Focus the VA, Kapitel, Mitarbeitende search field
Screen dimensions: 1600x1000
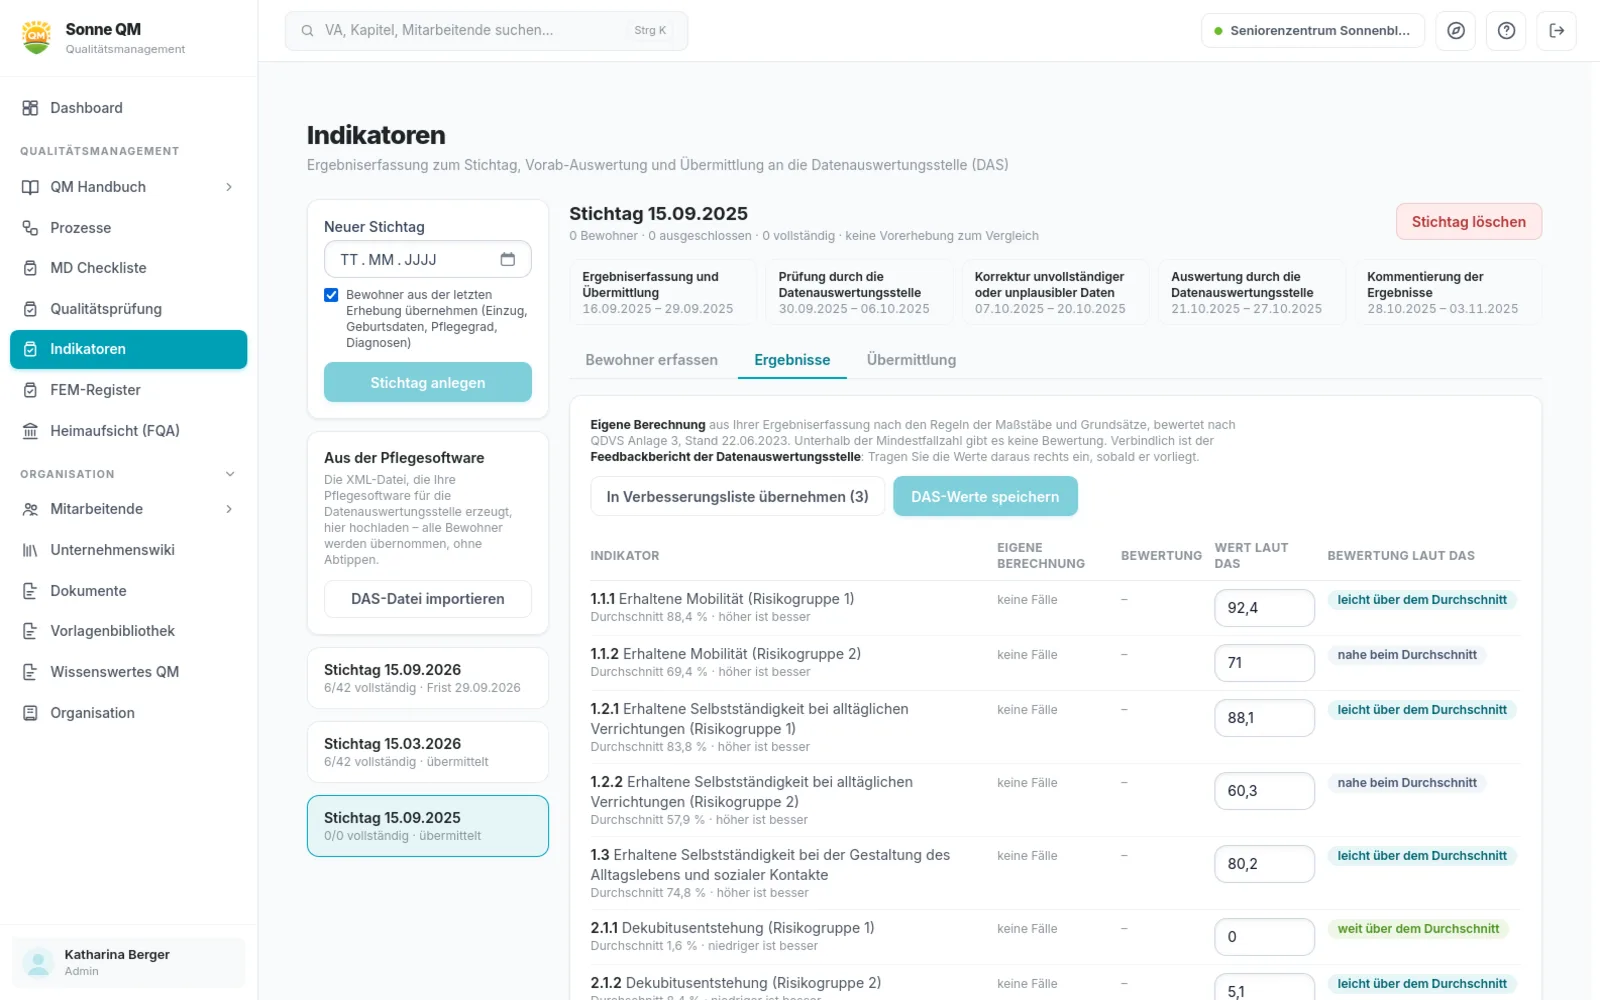click(x=486, y=31)
